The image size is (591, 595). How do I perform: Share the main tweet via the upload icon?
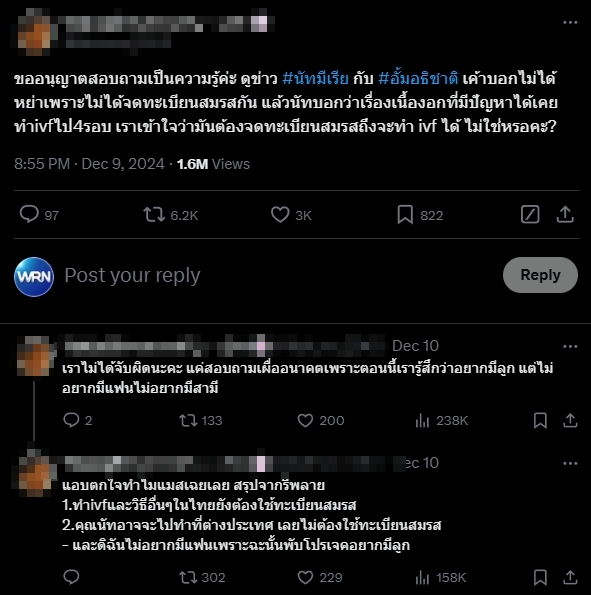click(x=565, y=214)
